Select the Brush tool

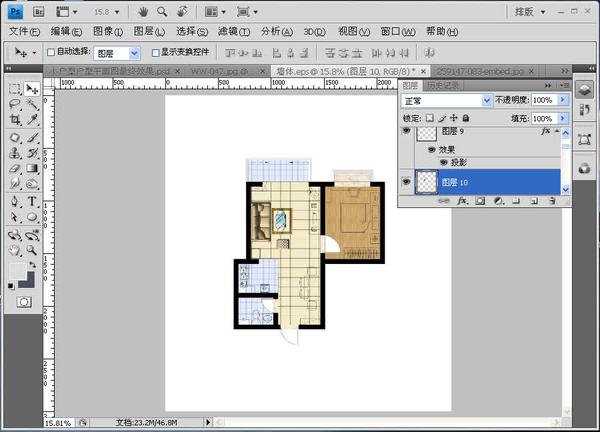[32, 137]
